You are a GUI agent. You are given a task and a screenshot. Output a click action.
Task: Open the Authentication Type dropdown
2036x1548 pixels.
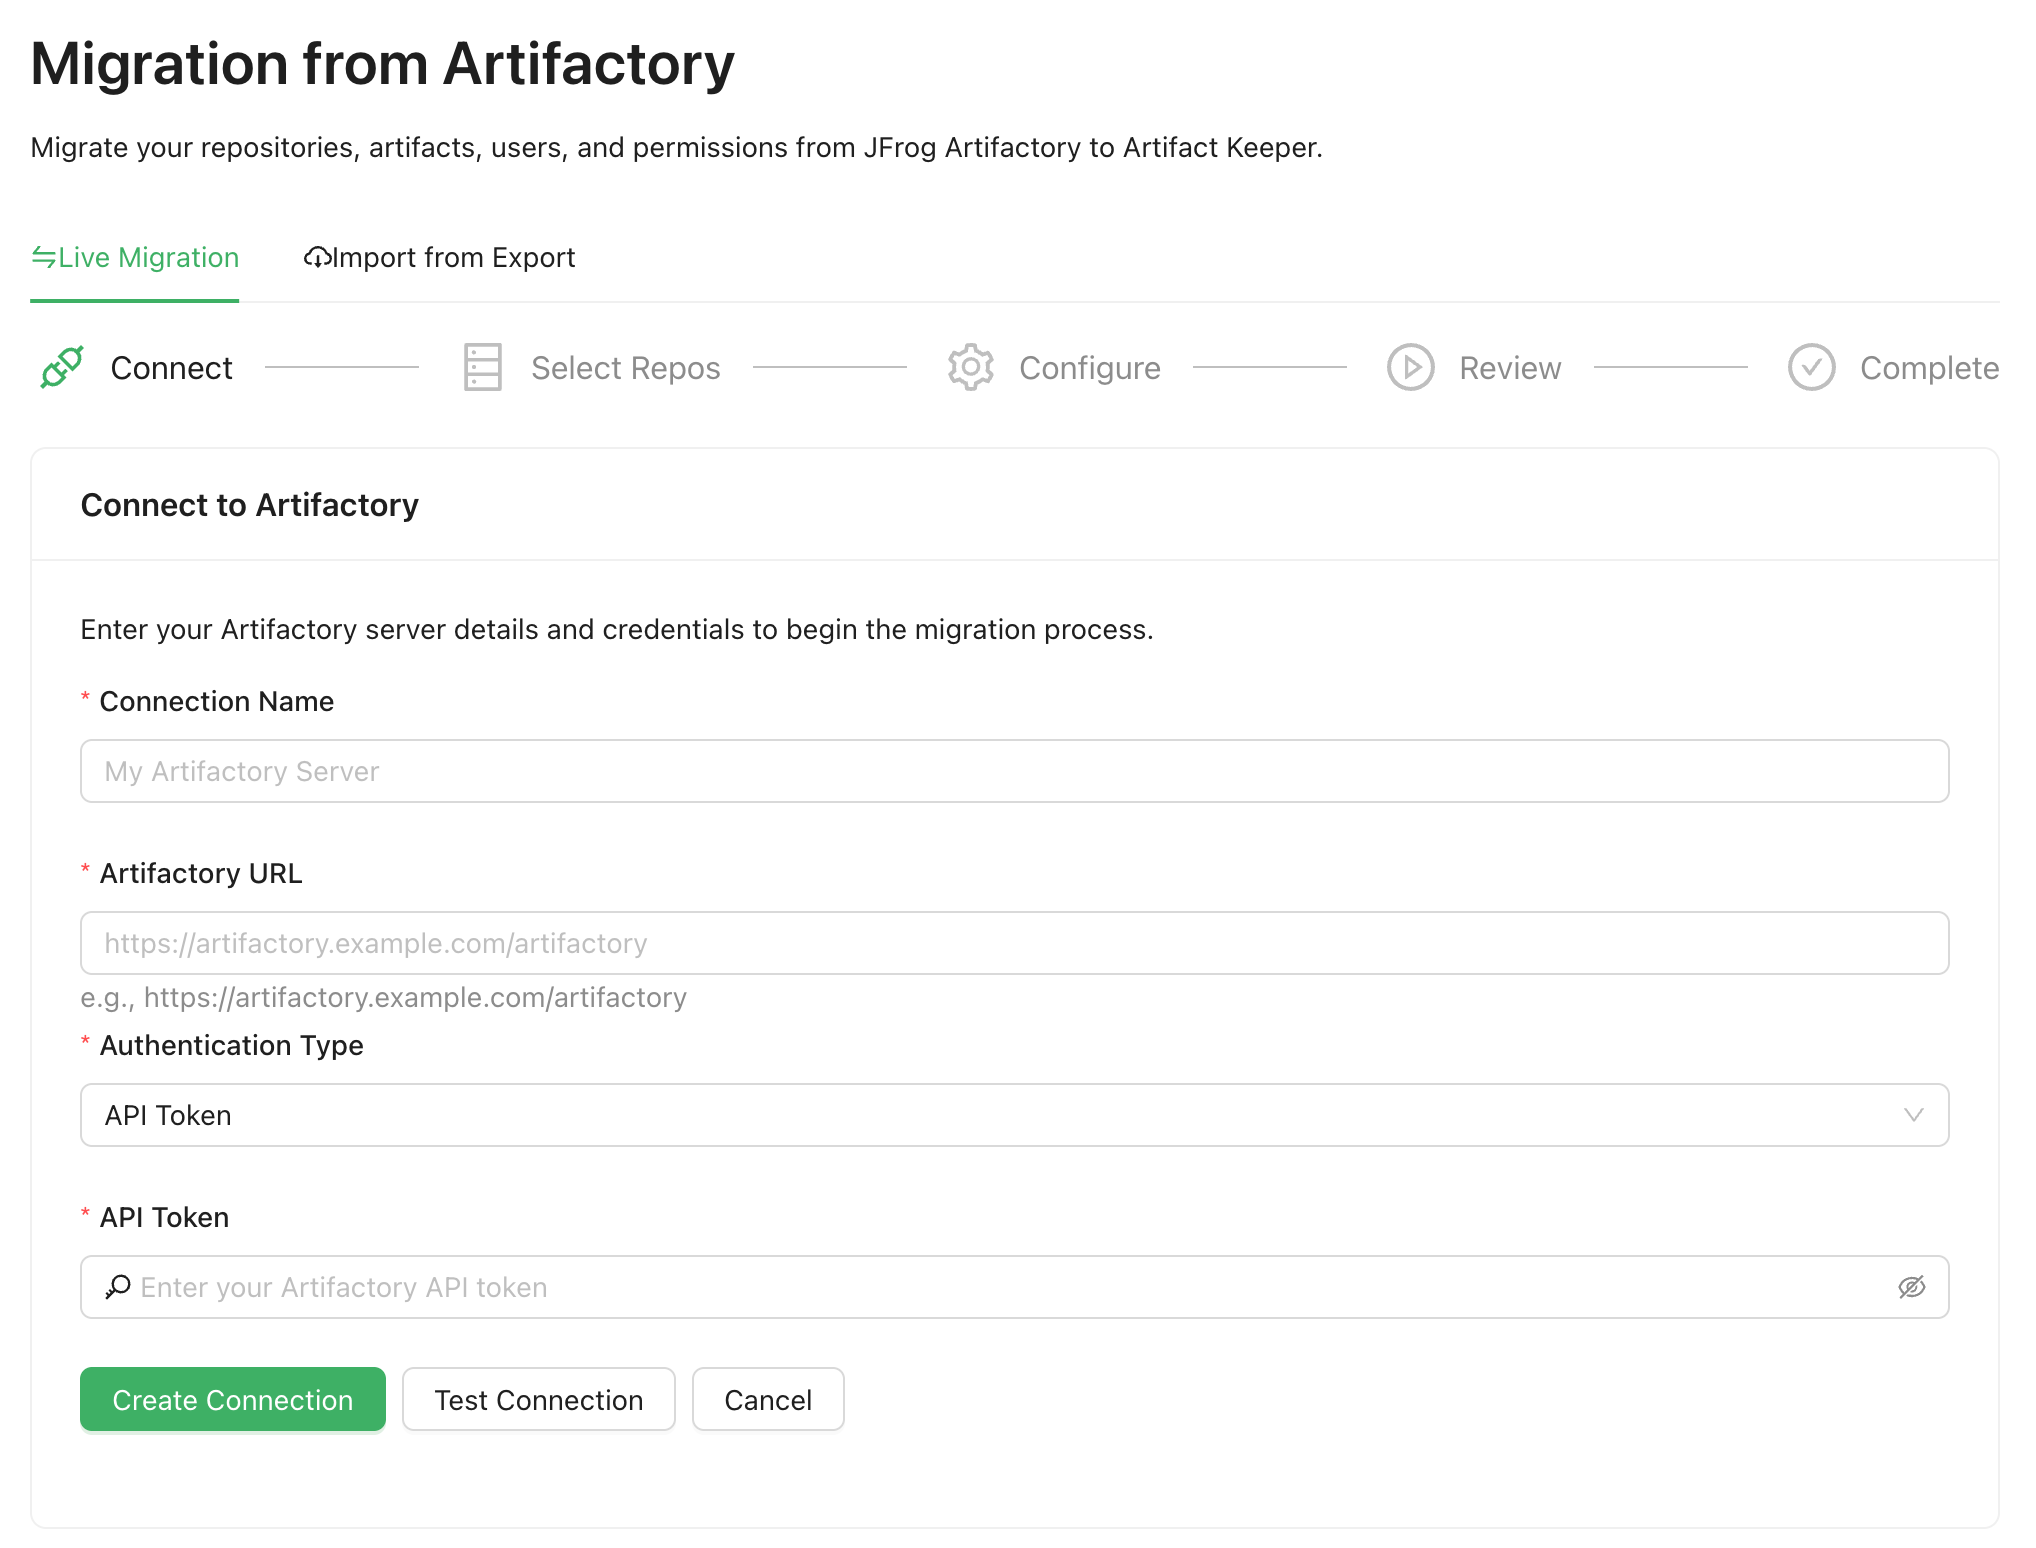[1015, 1115]
